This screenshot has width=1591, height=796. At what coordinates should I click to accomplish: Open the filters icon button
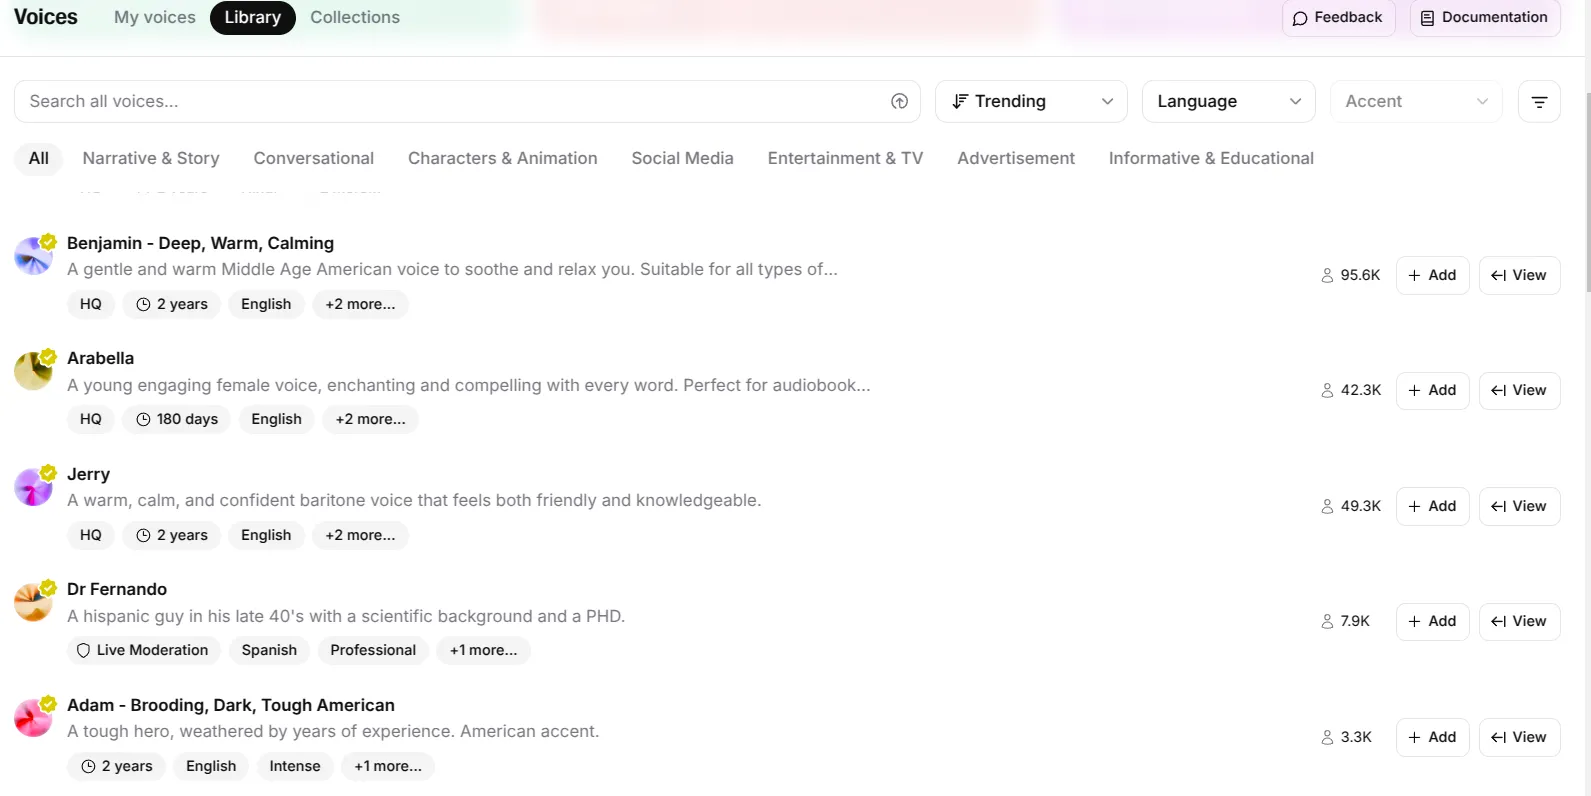(x=1539, y=101)
